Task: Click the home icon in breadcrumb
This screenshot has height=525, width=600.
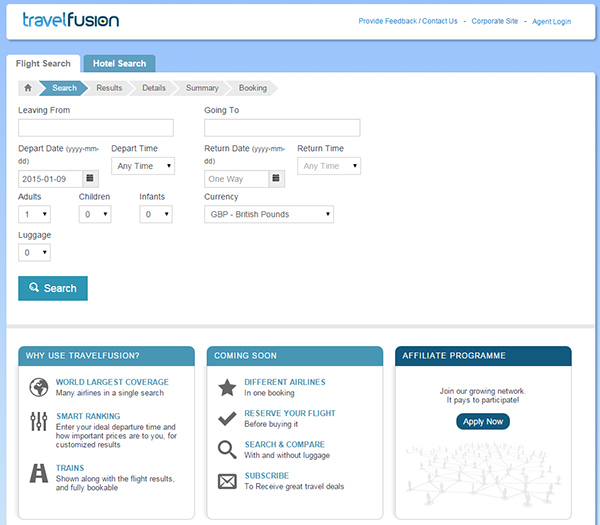Action: click(x=29, y=88)
